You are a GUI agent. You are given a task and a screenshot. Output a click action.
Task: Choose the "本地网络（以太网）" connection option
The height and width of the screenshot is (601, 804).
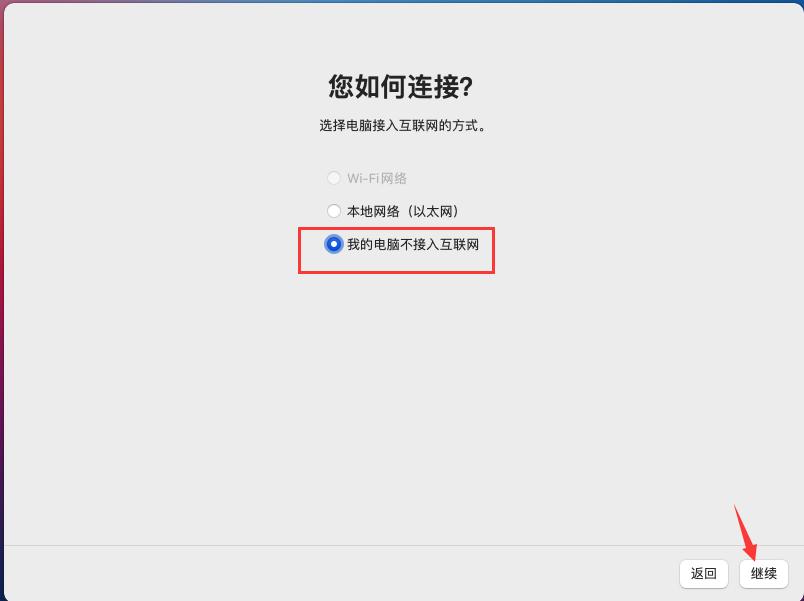pos(333,211)
